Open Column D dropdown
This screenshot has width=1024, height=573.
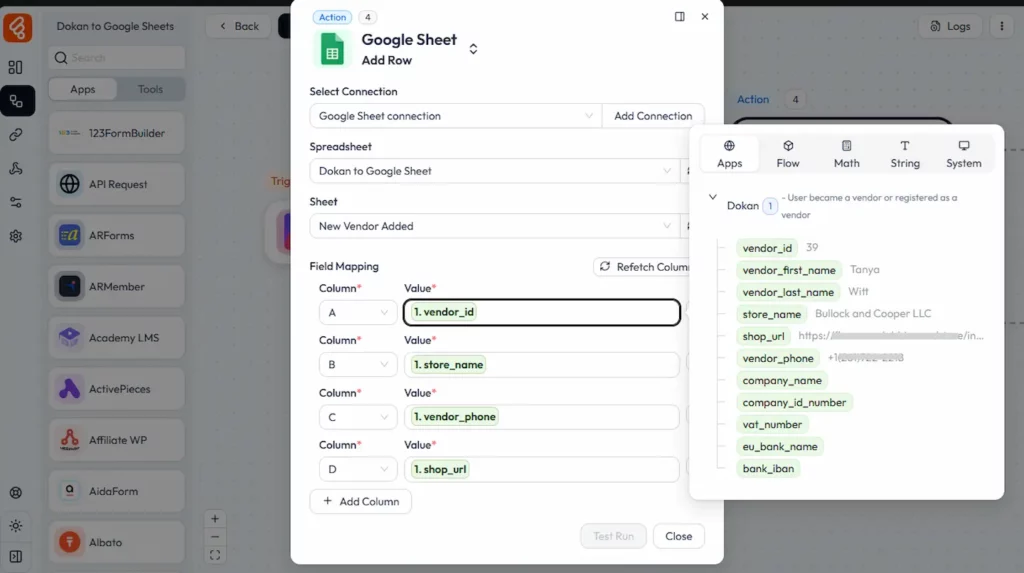coord(358,469)
